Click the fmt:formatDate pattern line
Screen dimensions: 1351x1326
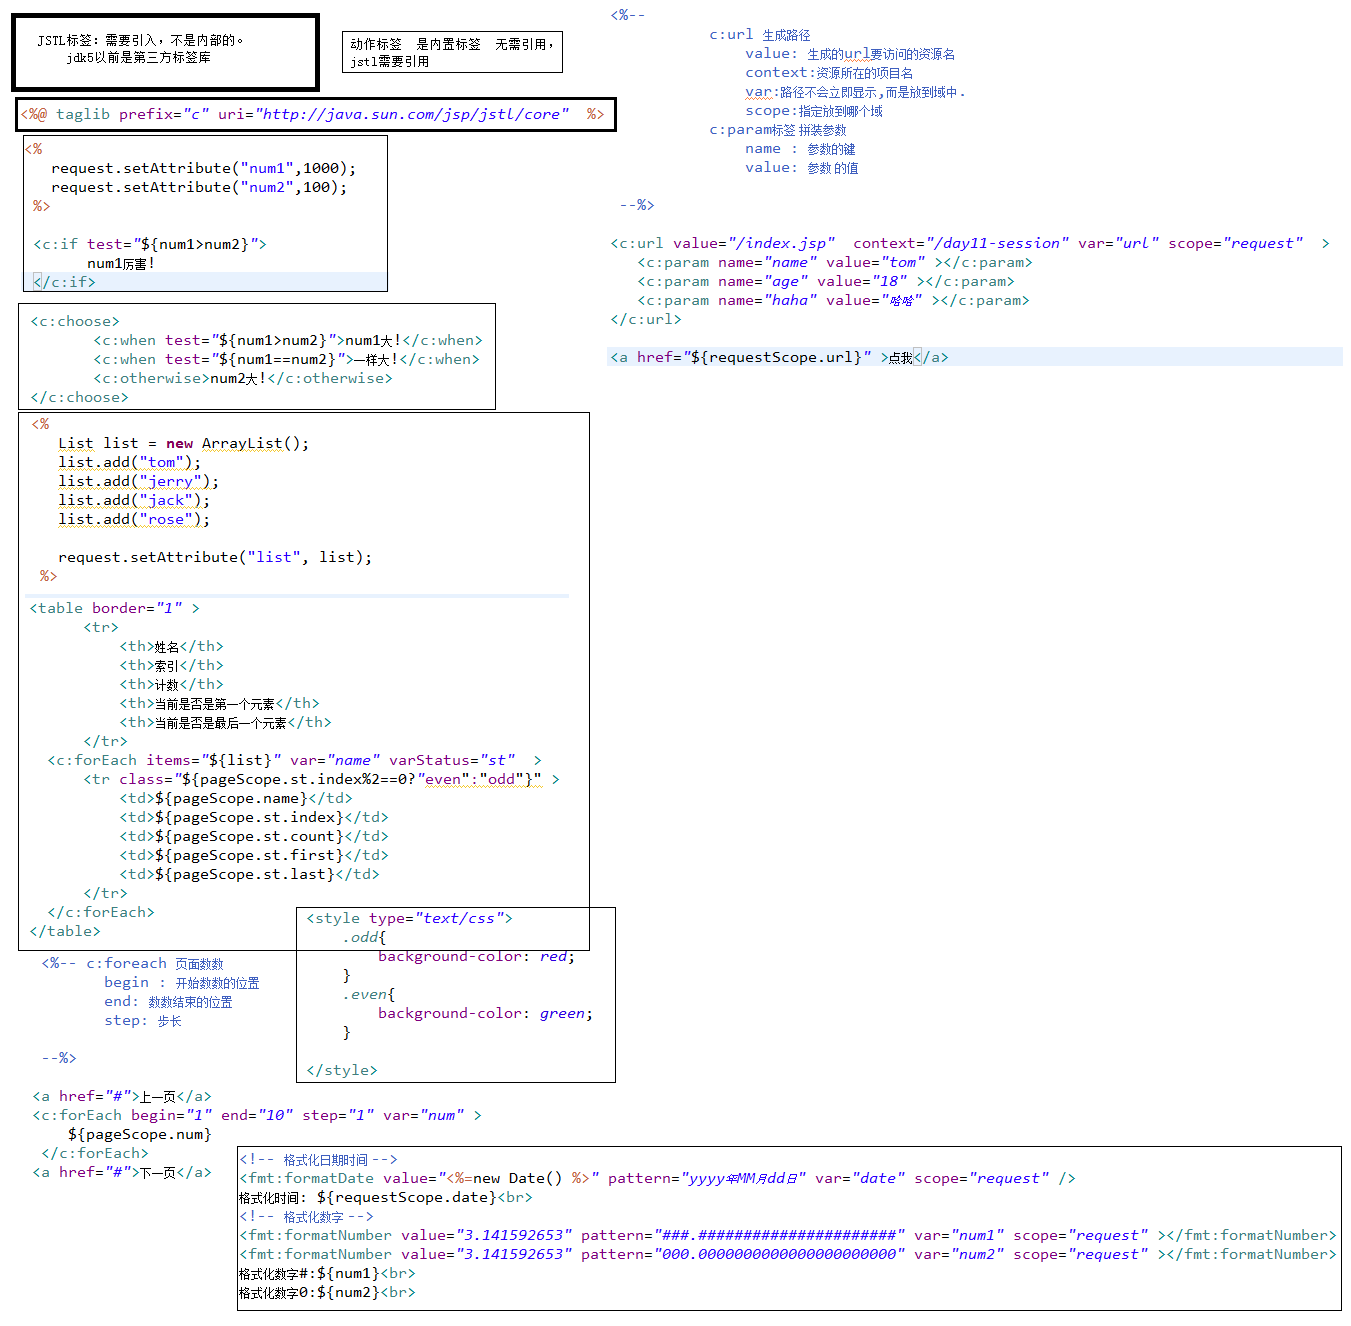click(x=658, y=1178)
